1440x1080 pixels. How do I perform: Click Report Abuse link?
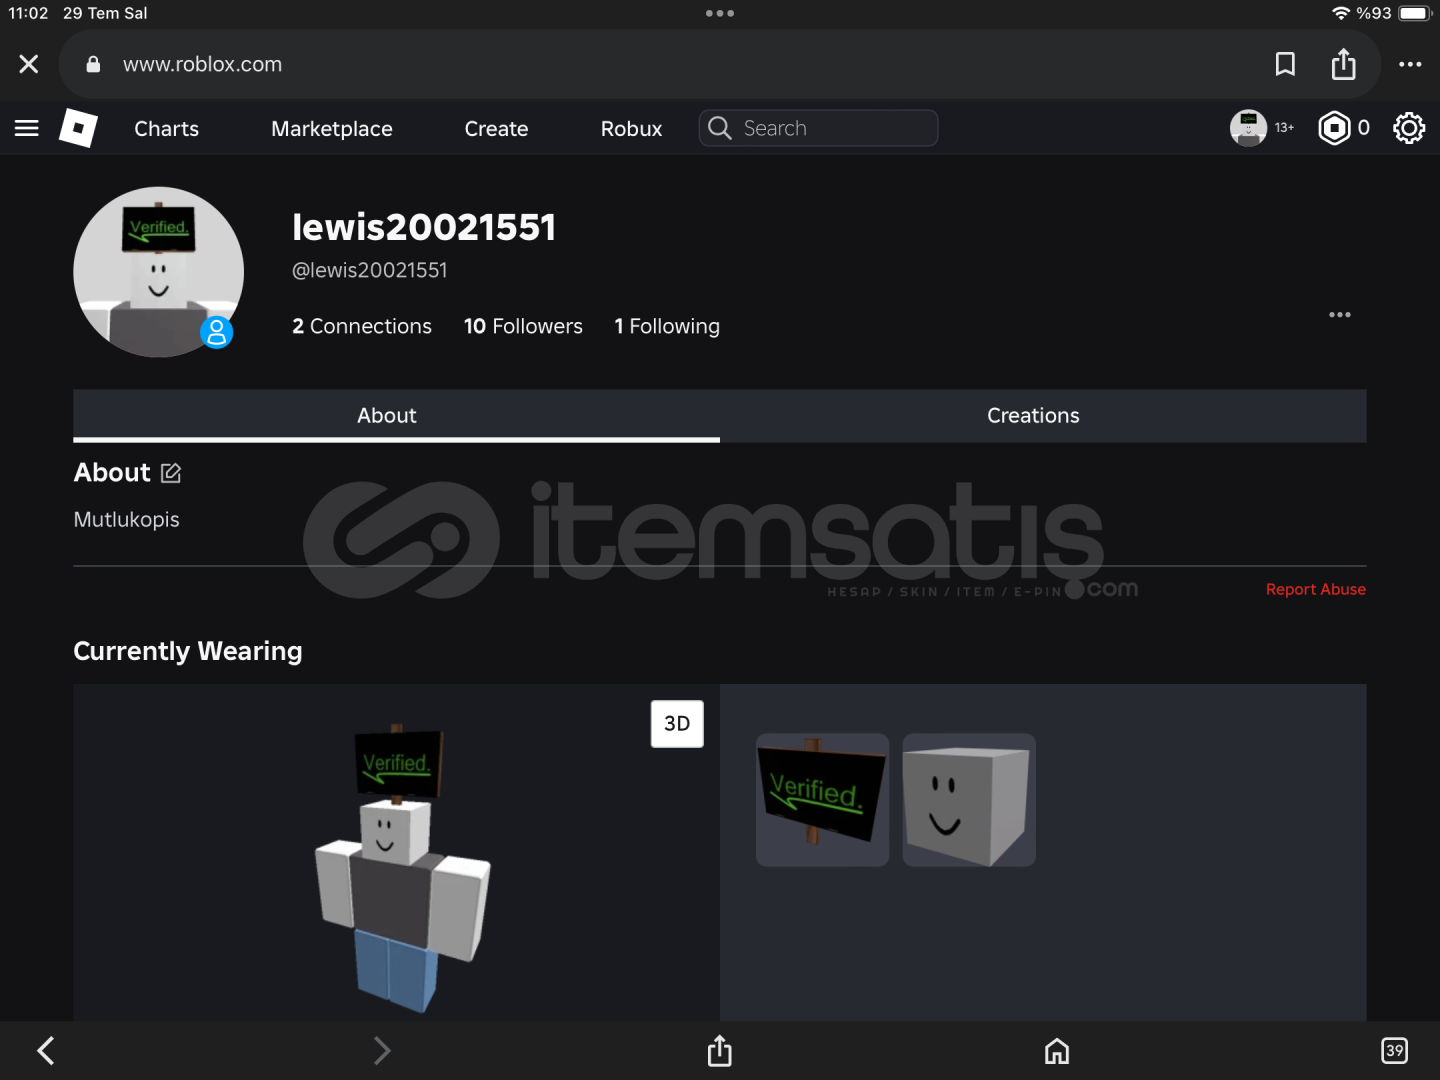point(1316,590)
